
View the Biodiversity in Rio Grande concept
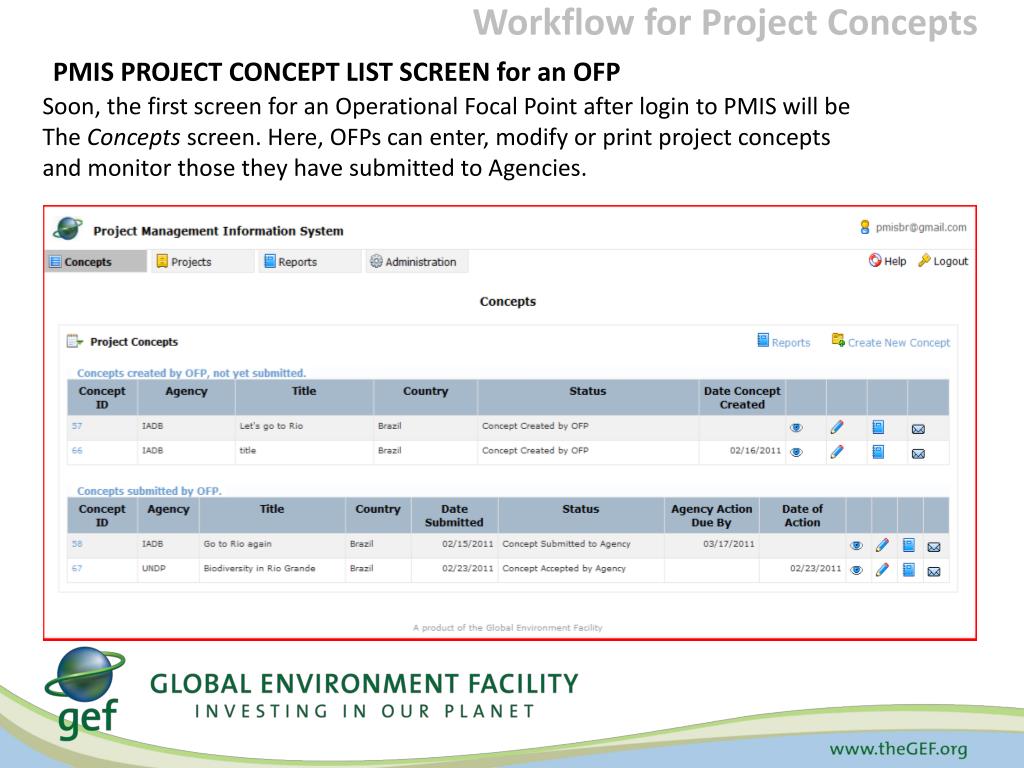(x=857, y=570)
